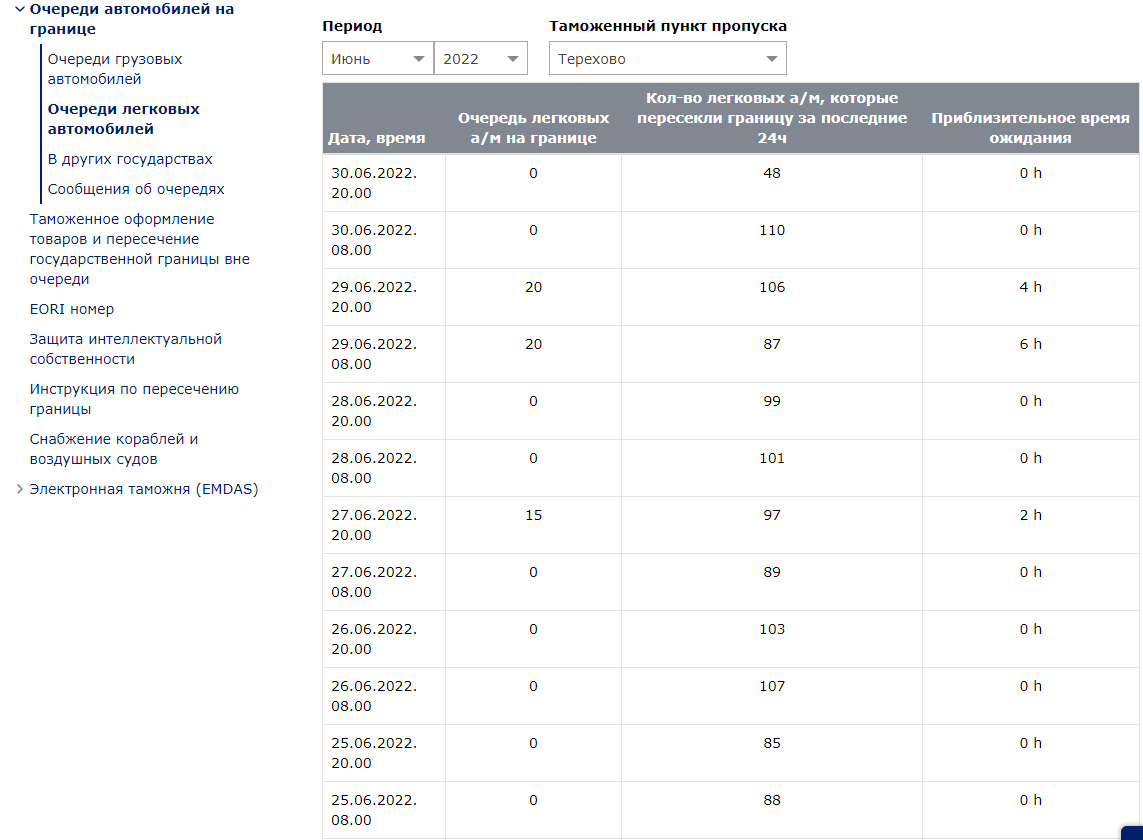This screenshot has height=840, width=1143.
Task: Click the 'EORI номер' link
Action: pos(72,309)
